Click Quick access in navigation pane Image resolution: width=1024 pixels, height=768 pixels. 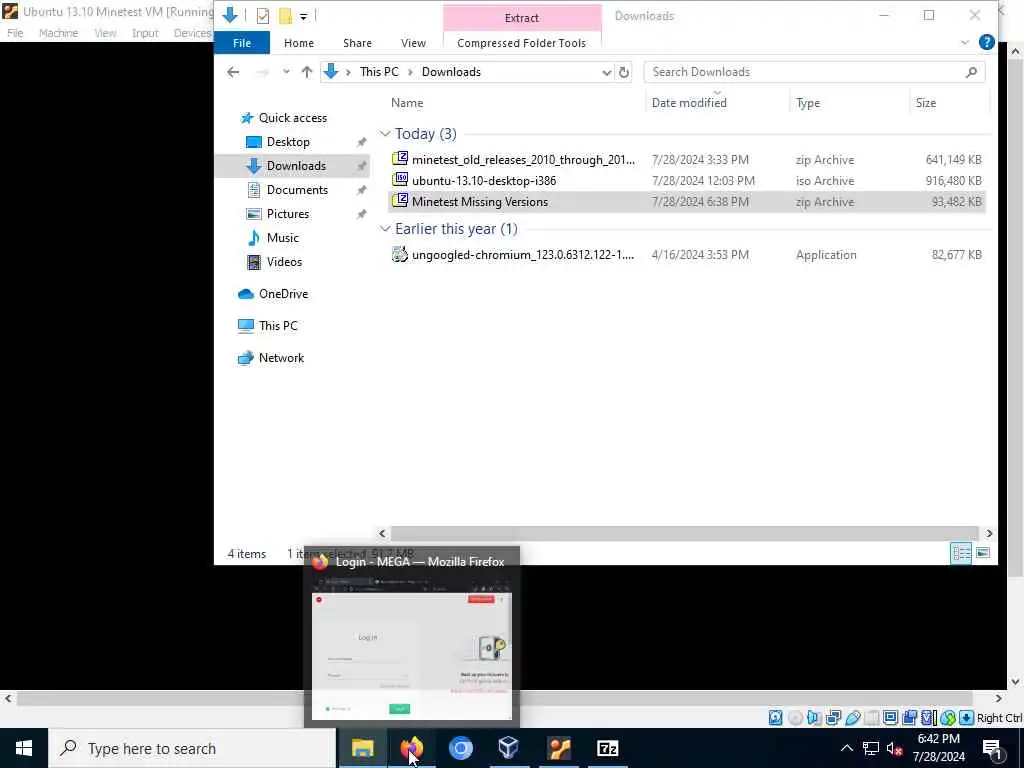click(x=292, y=118)
